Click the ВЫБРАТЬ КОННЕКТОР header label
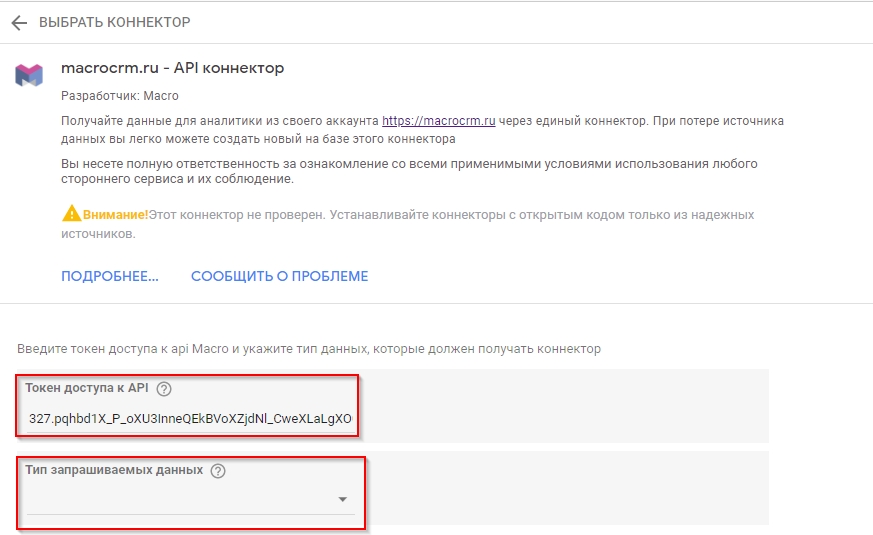Image resolution: width=873 pixels, height=535 pixels. pyautogui.click(x=114, y=22)
